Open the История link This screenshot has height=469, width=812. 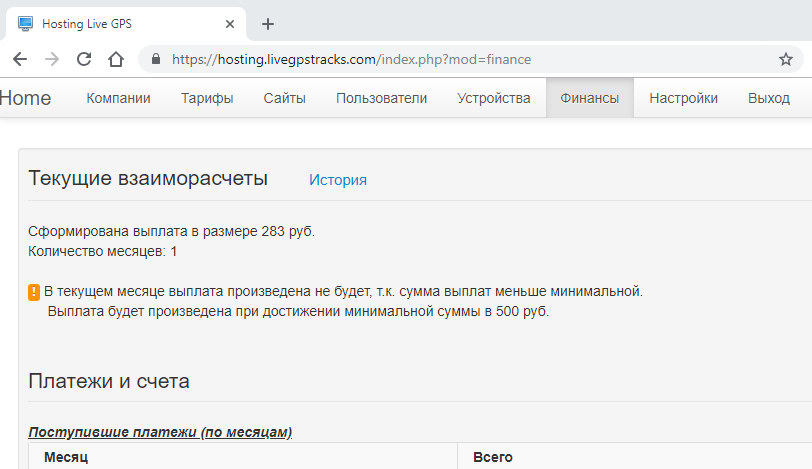point(337,180)
